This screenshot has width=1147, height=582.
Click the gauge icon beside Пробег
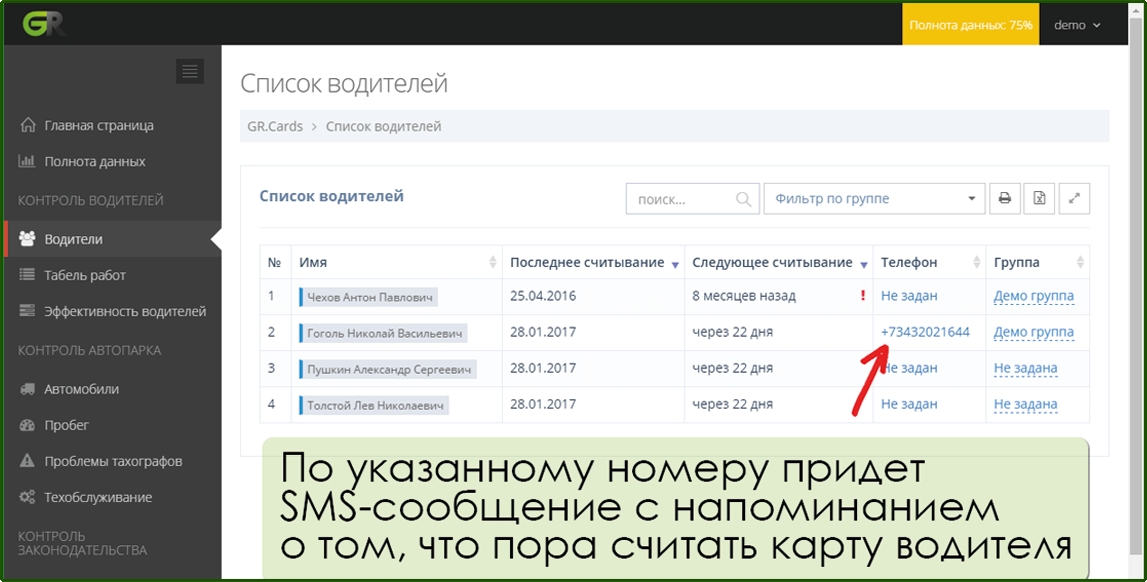pyautogui.click(x=27, y=425)
